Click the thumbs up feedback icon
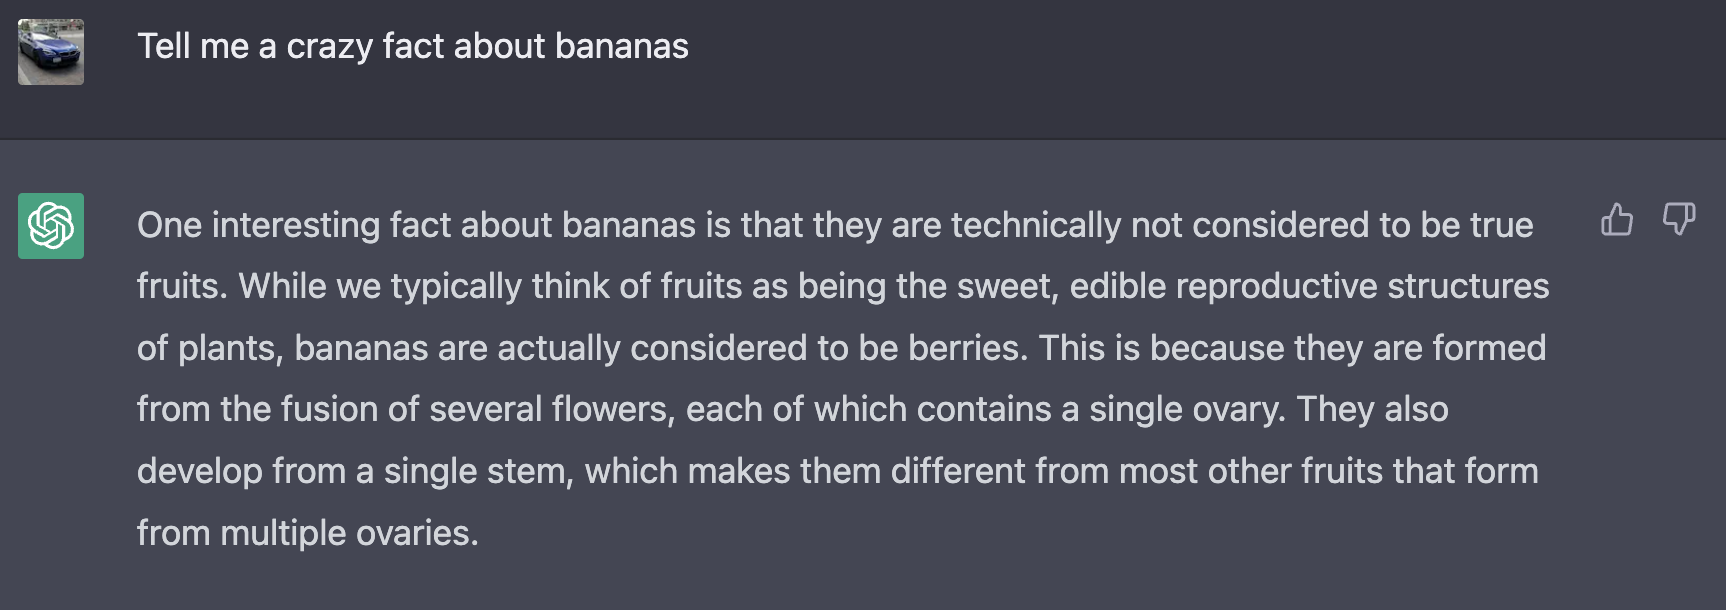The image size is (1726, 610). (x=1617, y=219)
